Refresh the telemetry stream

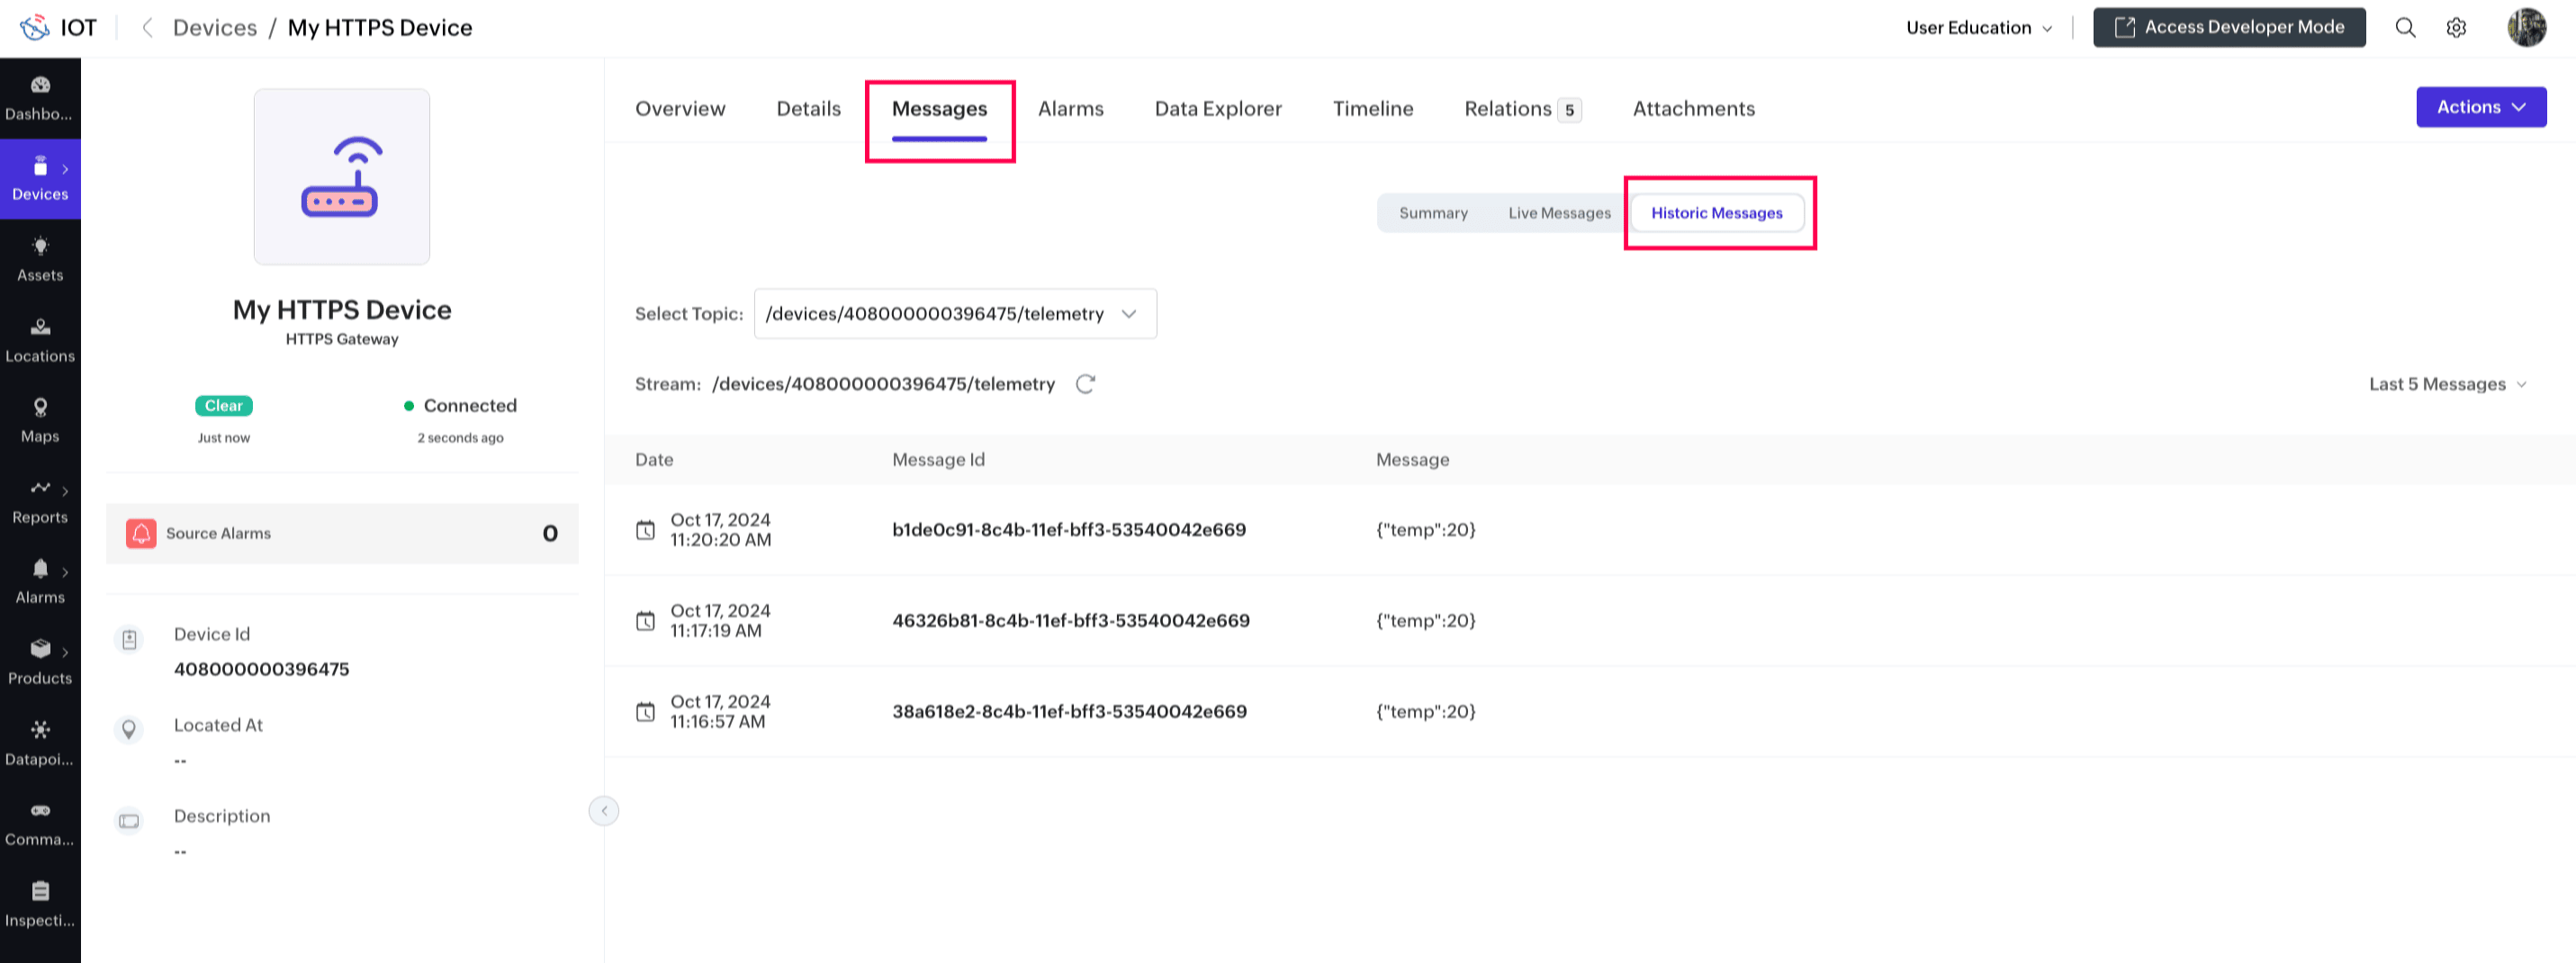click(1085, 384)
